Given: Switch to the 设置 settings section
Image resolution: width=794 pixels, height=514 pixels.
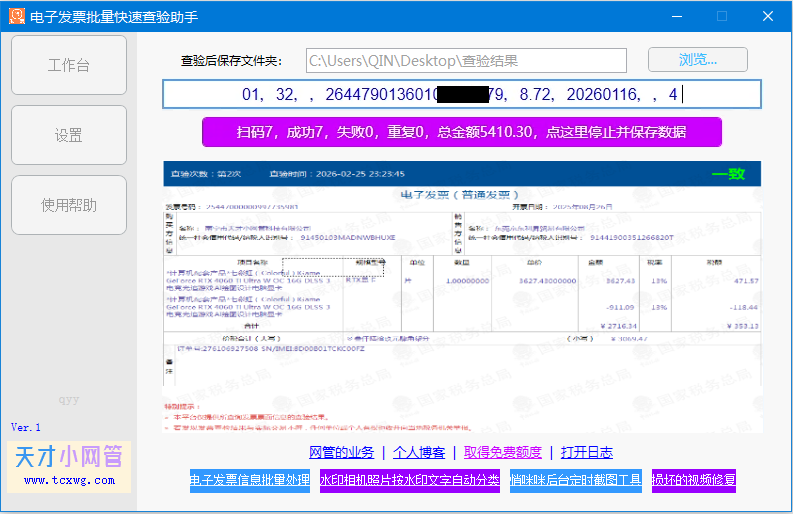Looking at the screenshot, I should pos(69,136).
